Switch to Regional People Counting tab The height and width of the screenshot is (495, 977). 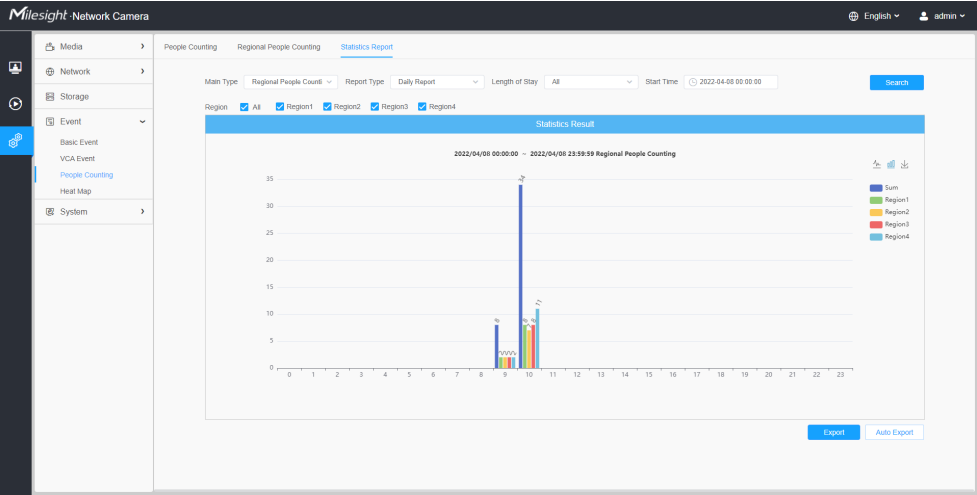(x=279, y=47)
